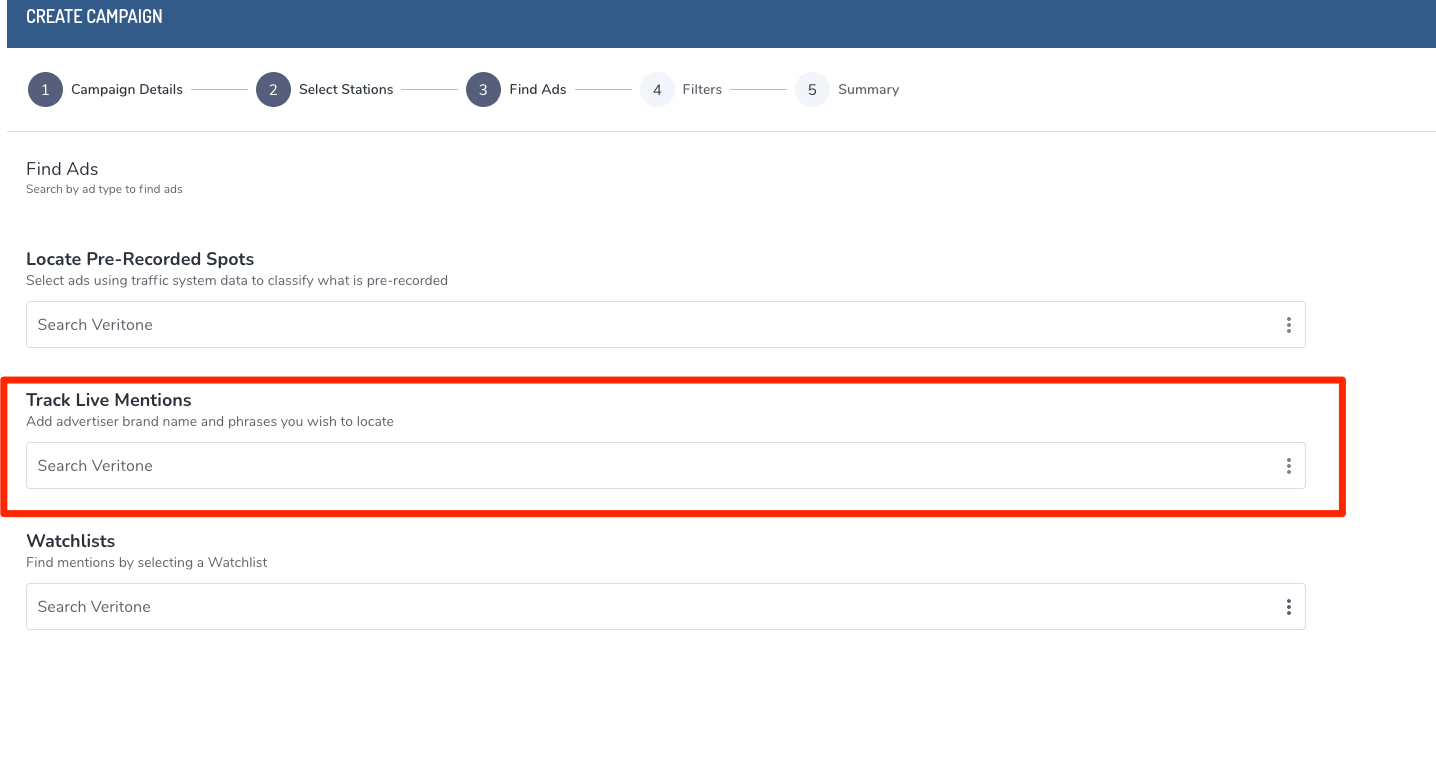
Task: Open the Locate Pre-Recorded Spots options menu
Action: 1288,325
